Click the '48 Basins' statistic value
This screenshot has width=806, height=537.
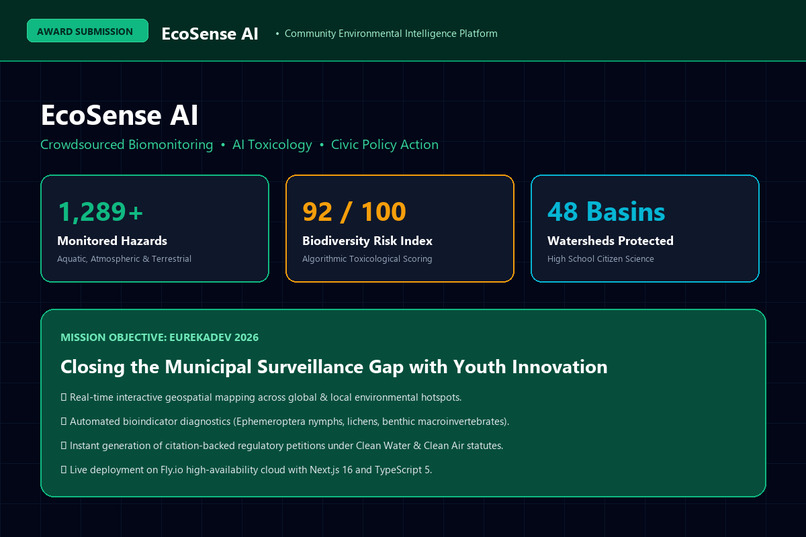[x=606, y=212]
